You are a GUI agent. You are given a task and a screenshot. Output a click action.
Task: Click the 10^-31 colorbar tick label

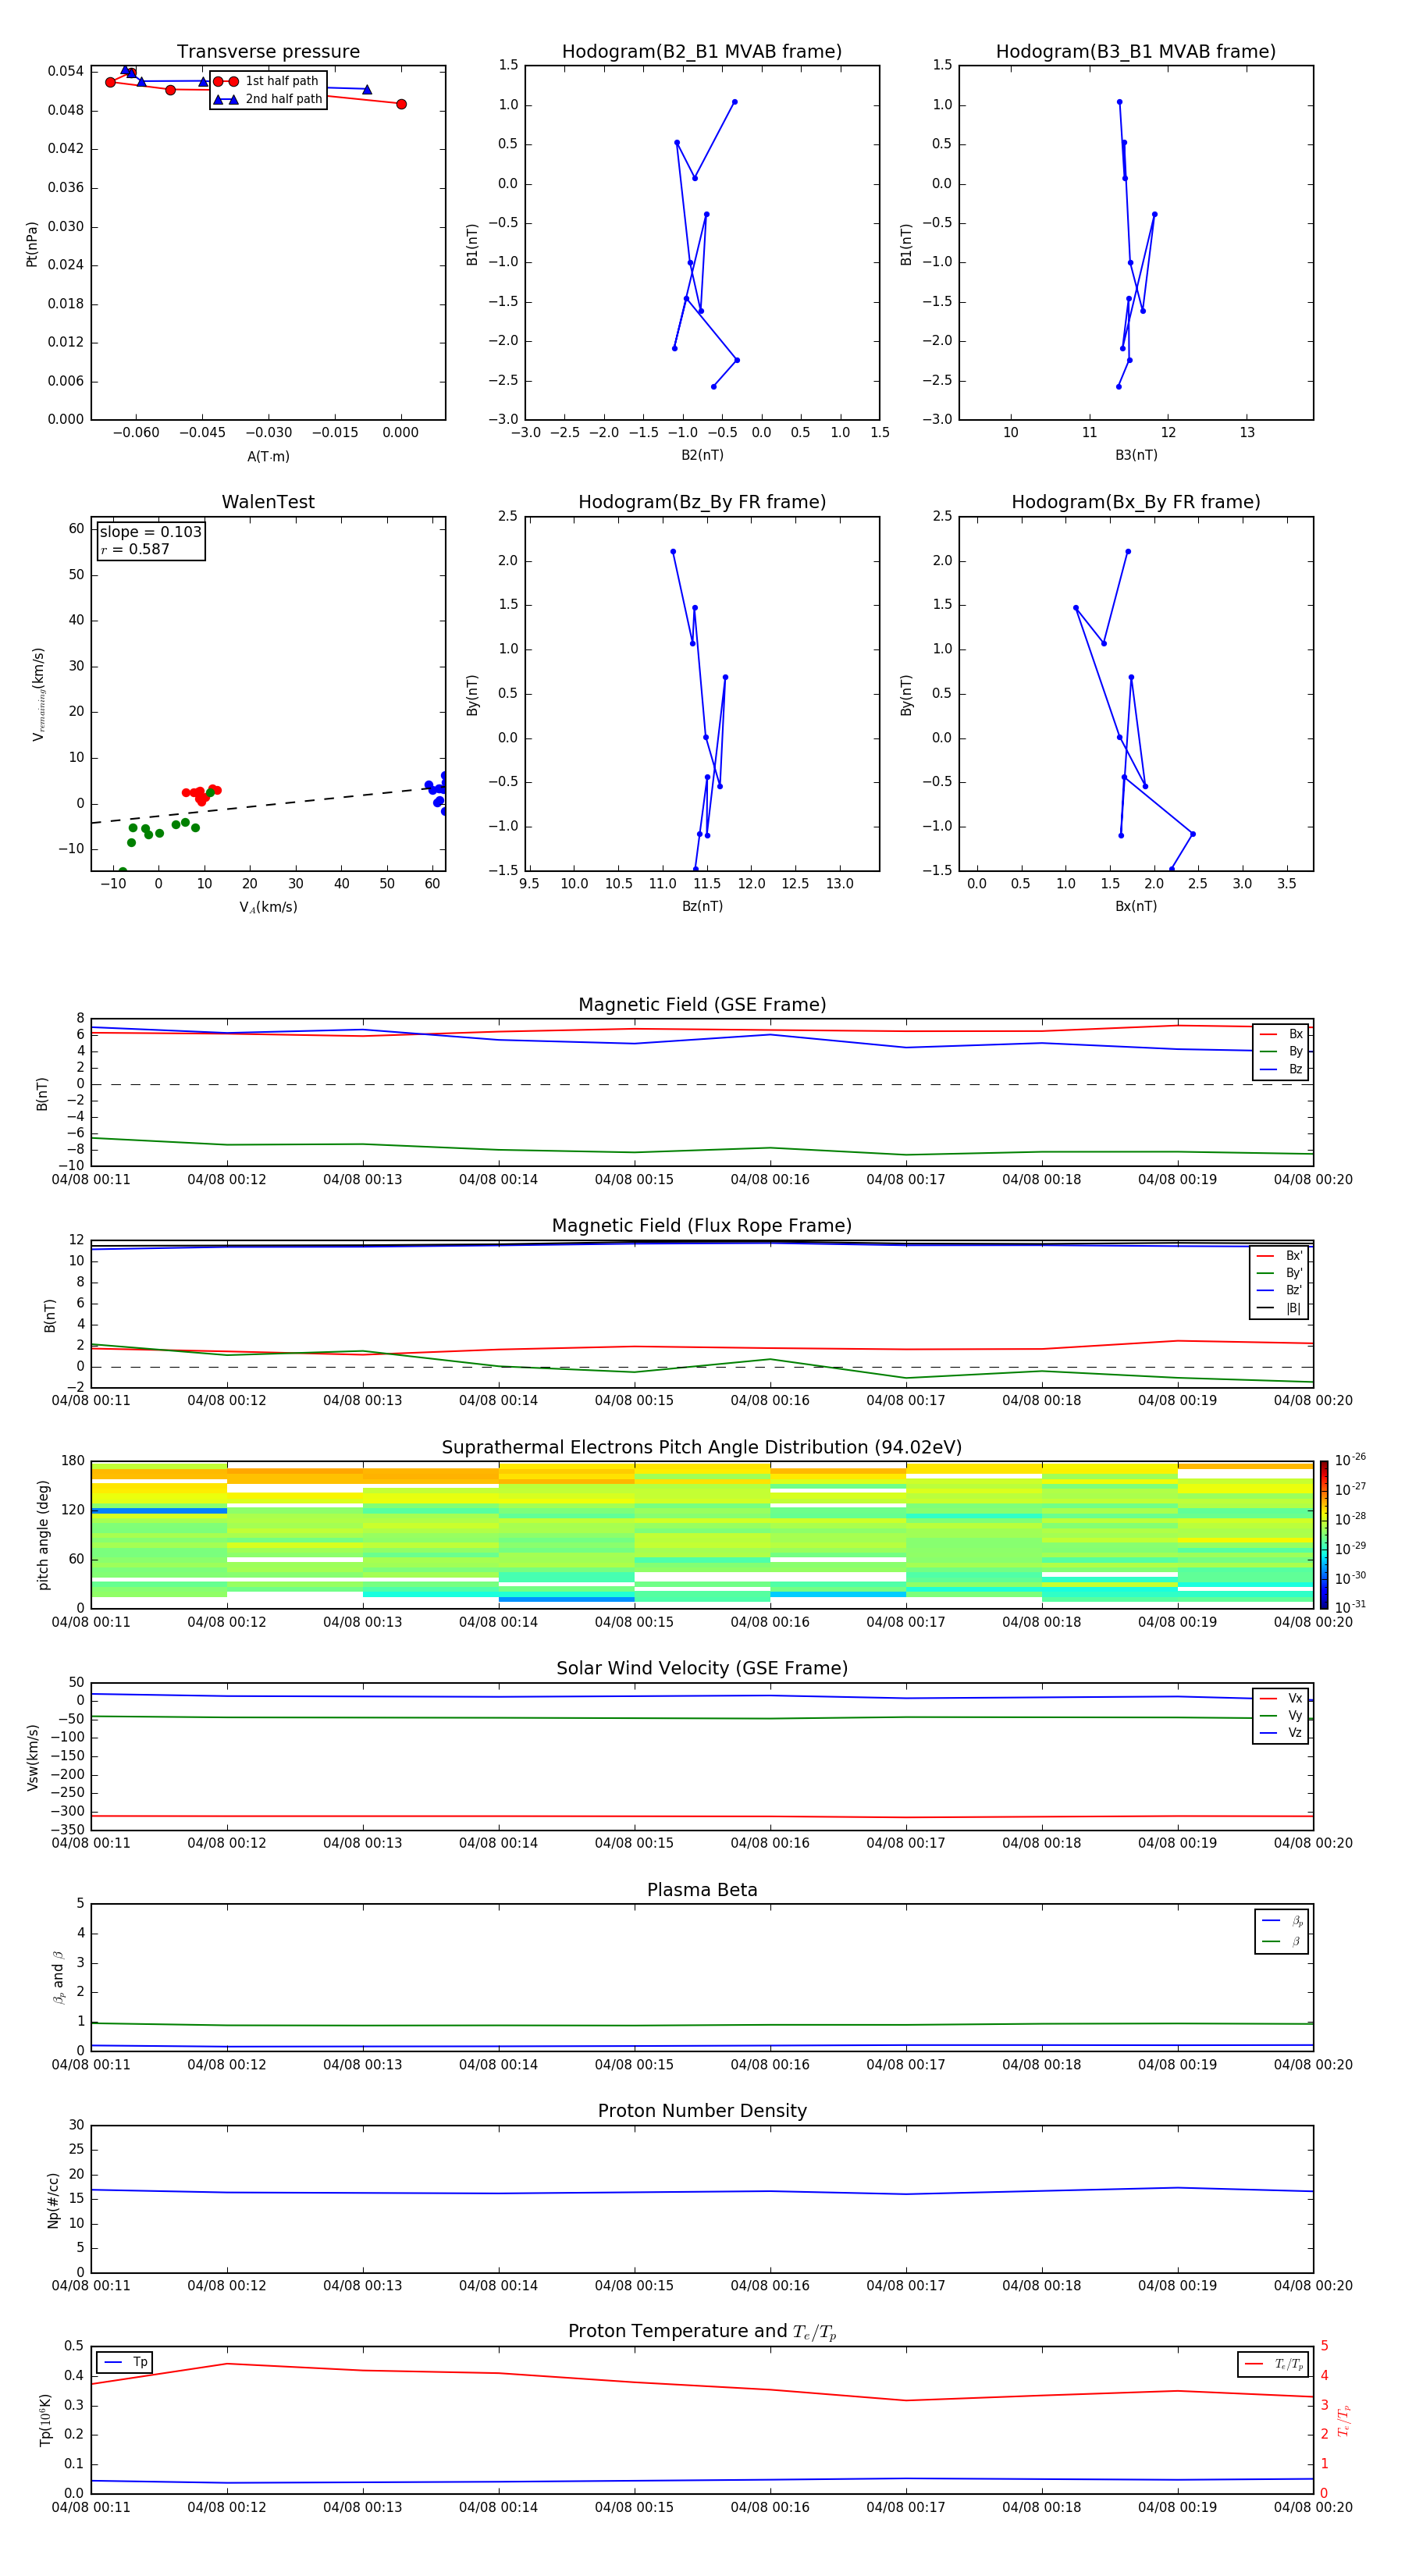1350,1607
